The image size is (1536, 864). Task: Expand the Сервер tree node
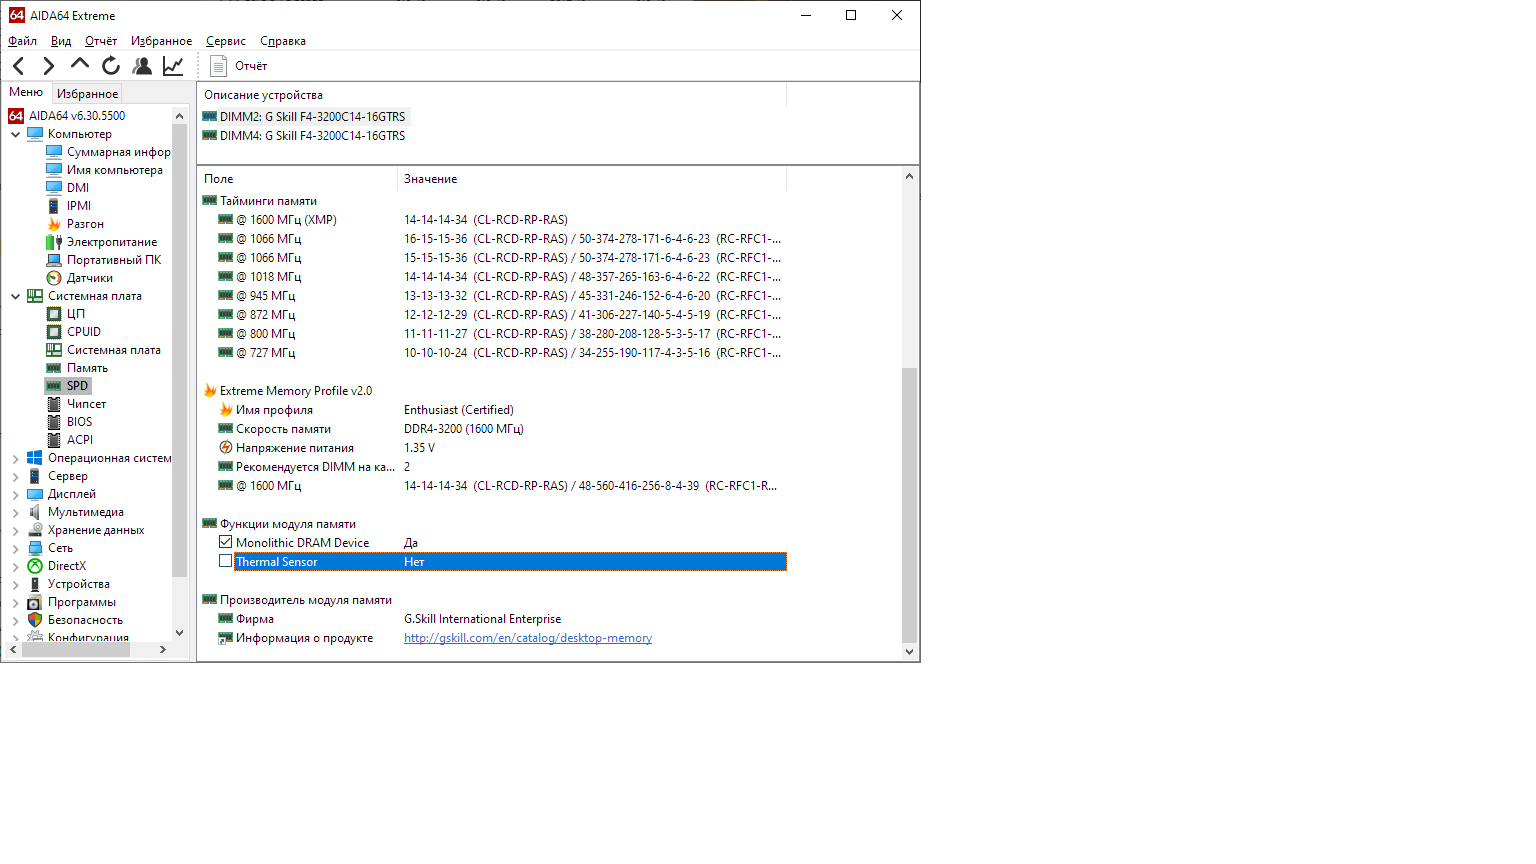(15, 476)
